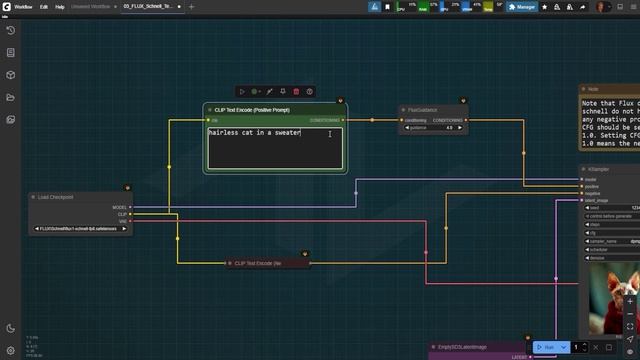Open the workflows folder sidebar icon

coord(11,98)
